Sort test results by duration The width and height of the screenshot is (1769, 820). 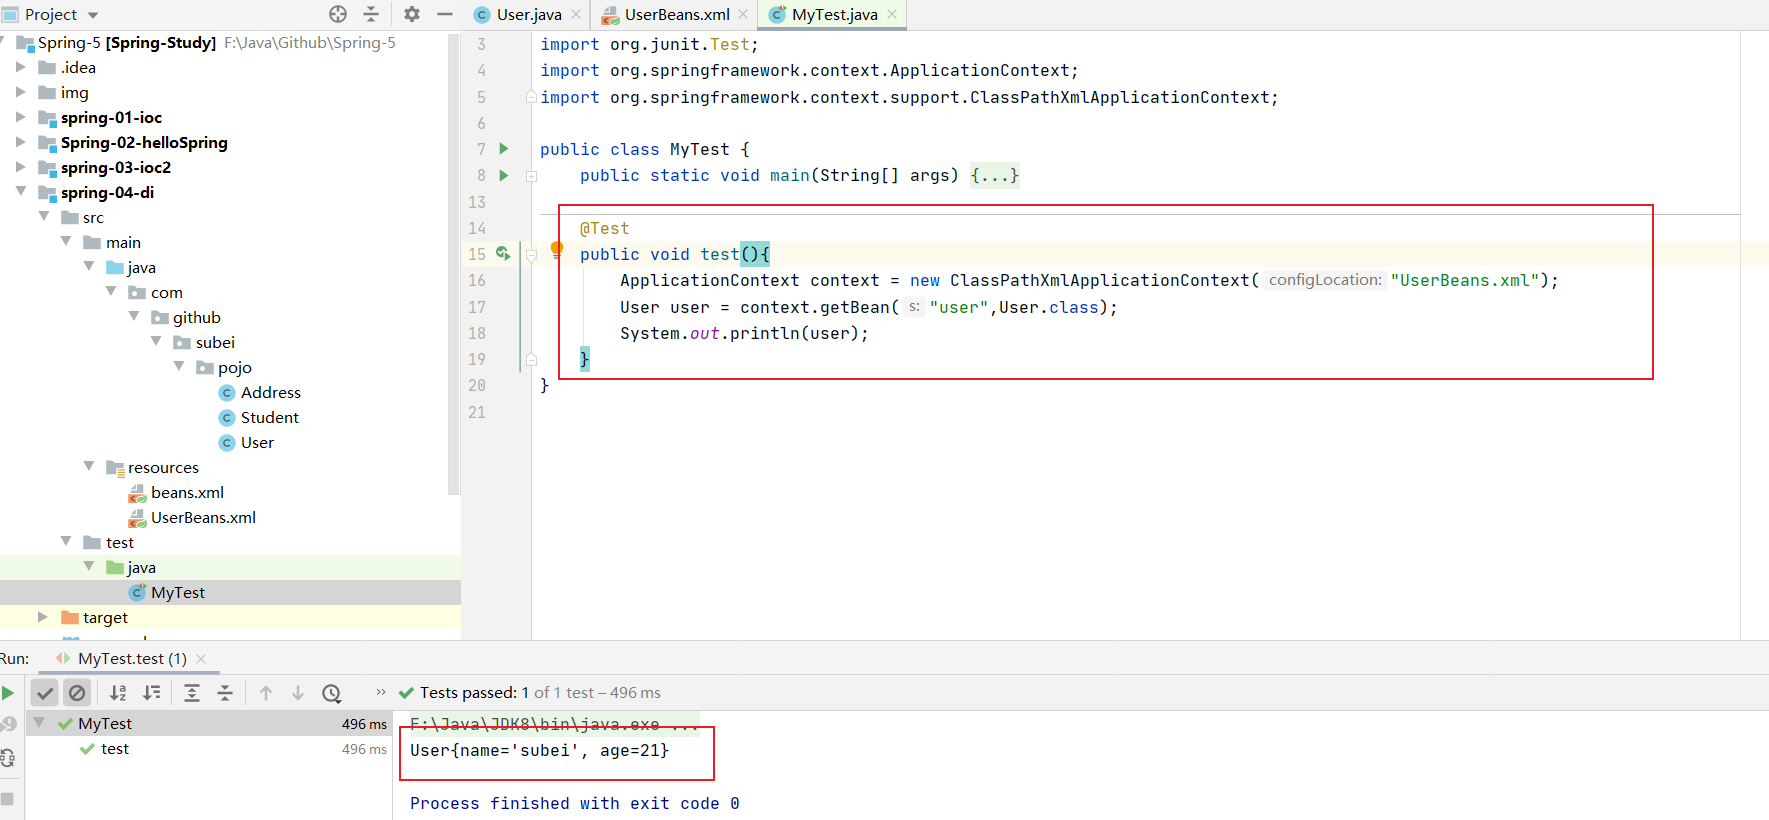point(152,692)
